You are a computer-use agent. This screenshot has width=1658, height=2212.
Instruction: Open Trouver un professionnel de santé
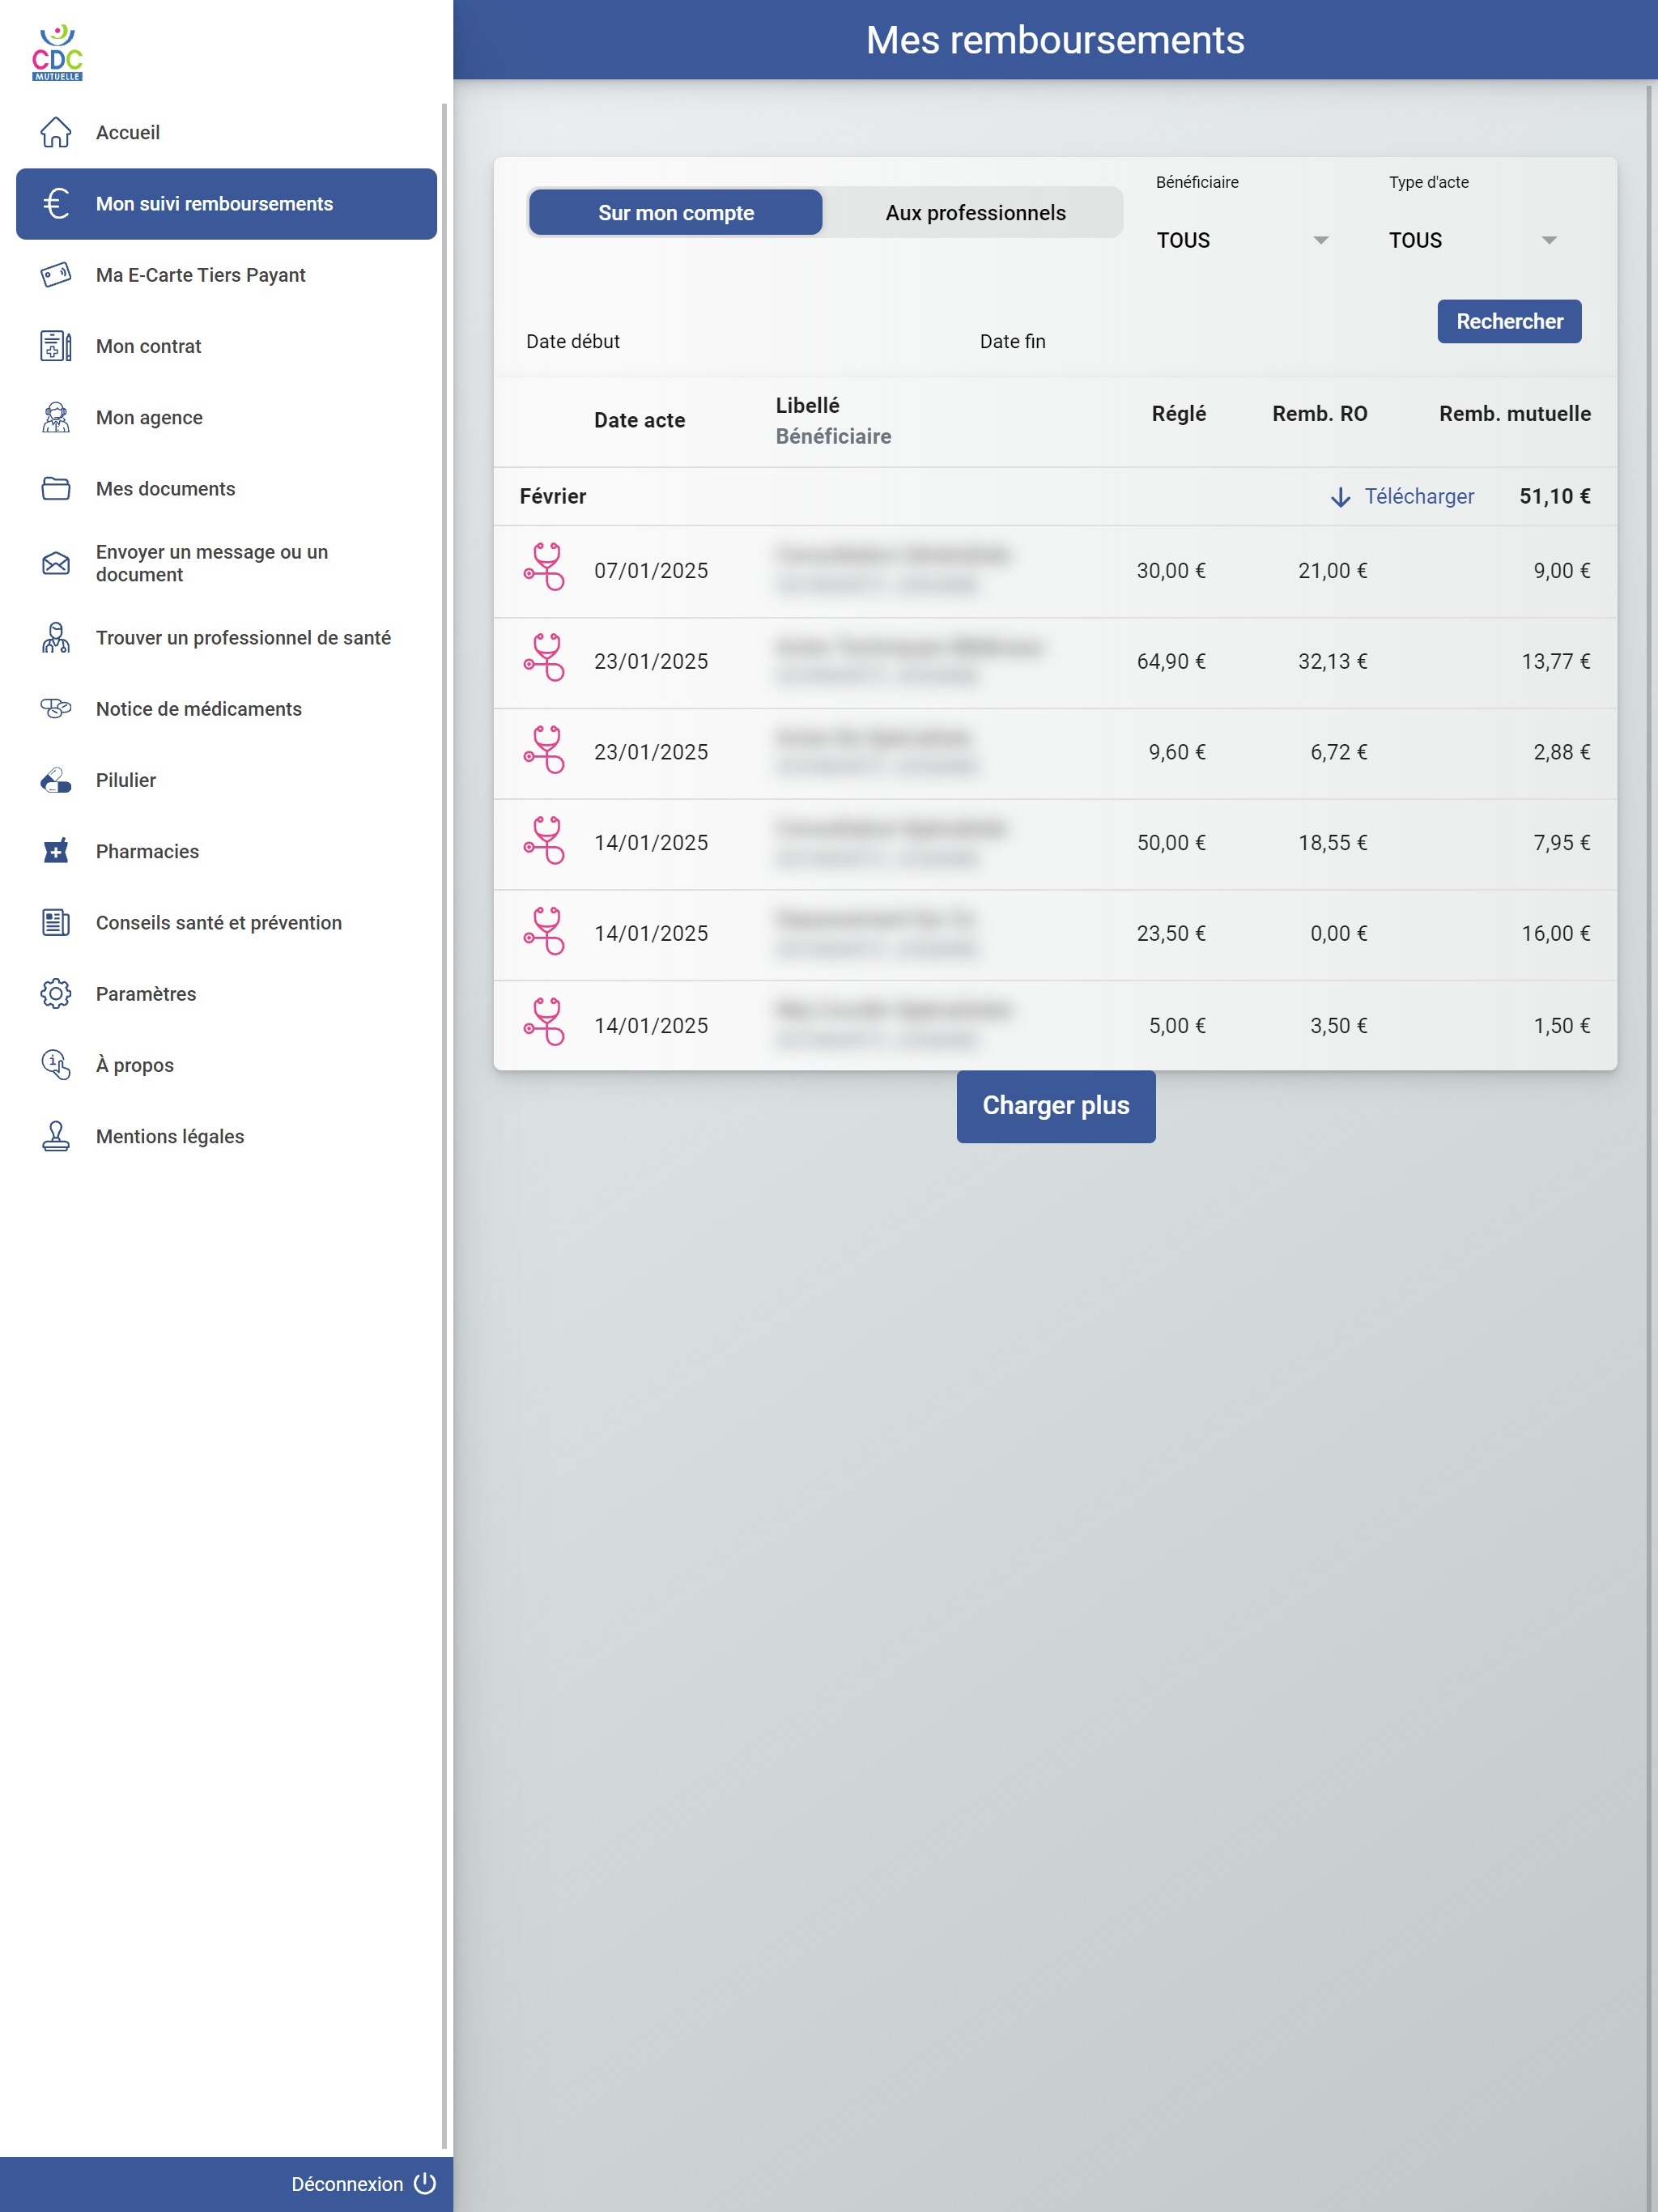click(227, 637)
